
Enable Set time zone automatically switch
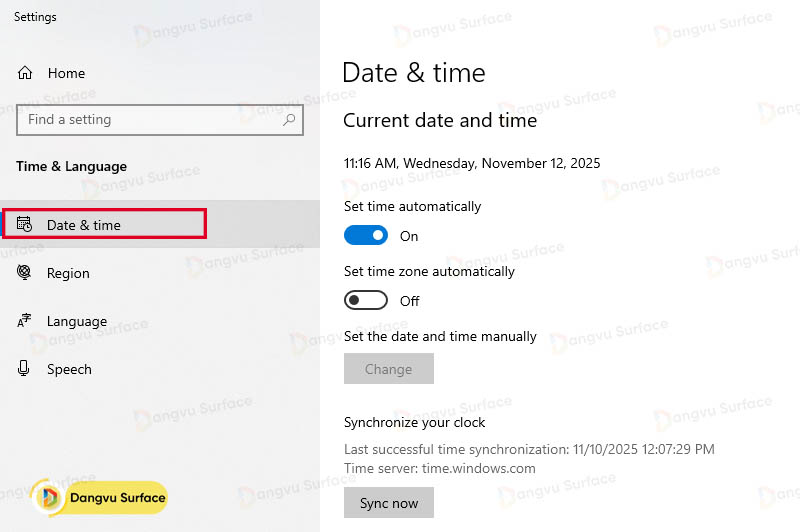366,300
